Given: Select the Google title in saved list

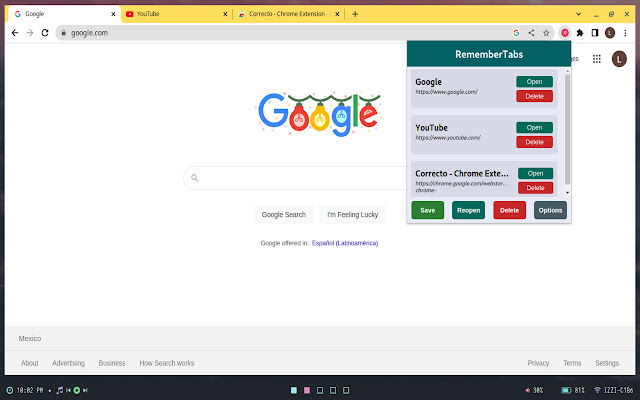Looking at the screenshot, I should click(428, 82).
